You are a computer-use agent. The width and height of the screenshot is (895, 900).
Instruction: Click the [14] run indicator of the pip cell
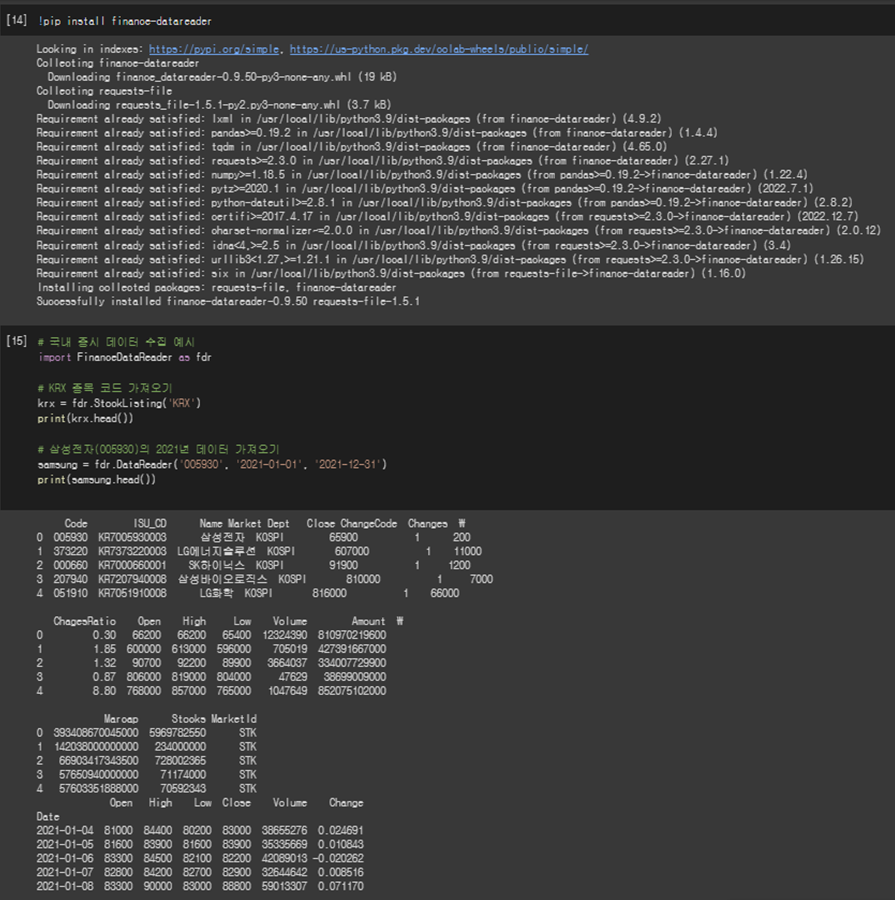(17, 20)
